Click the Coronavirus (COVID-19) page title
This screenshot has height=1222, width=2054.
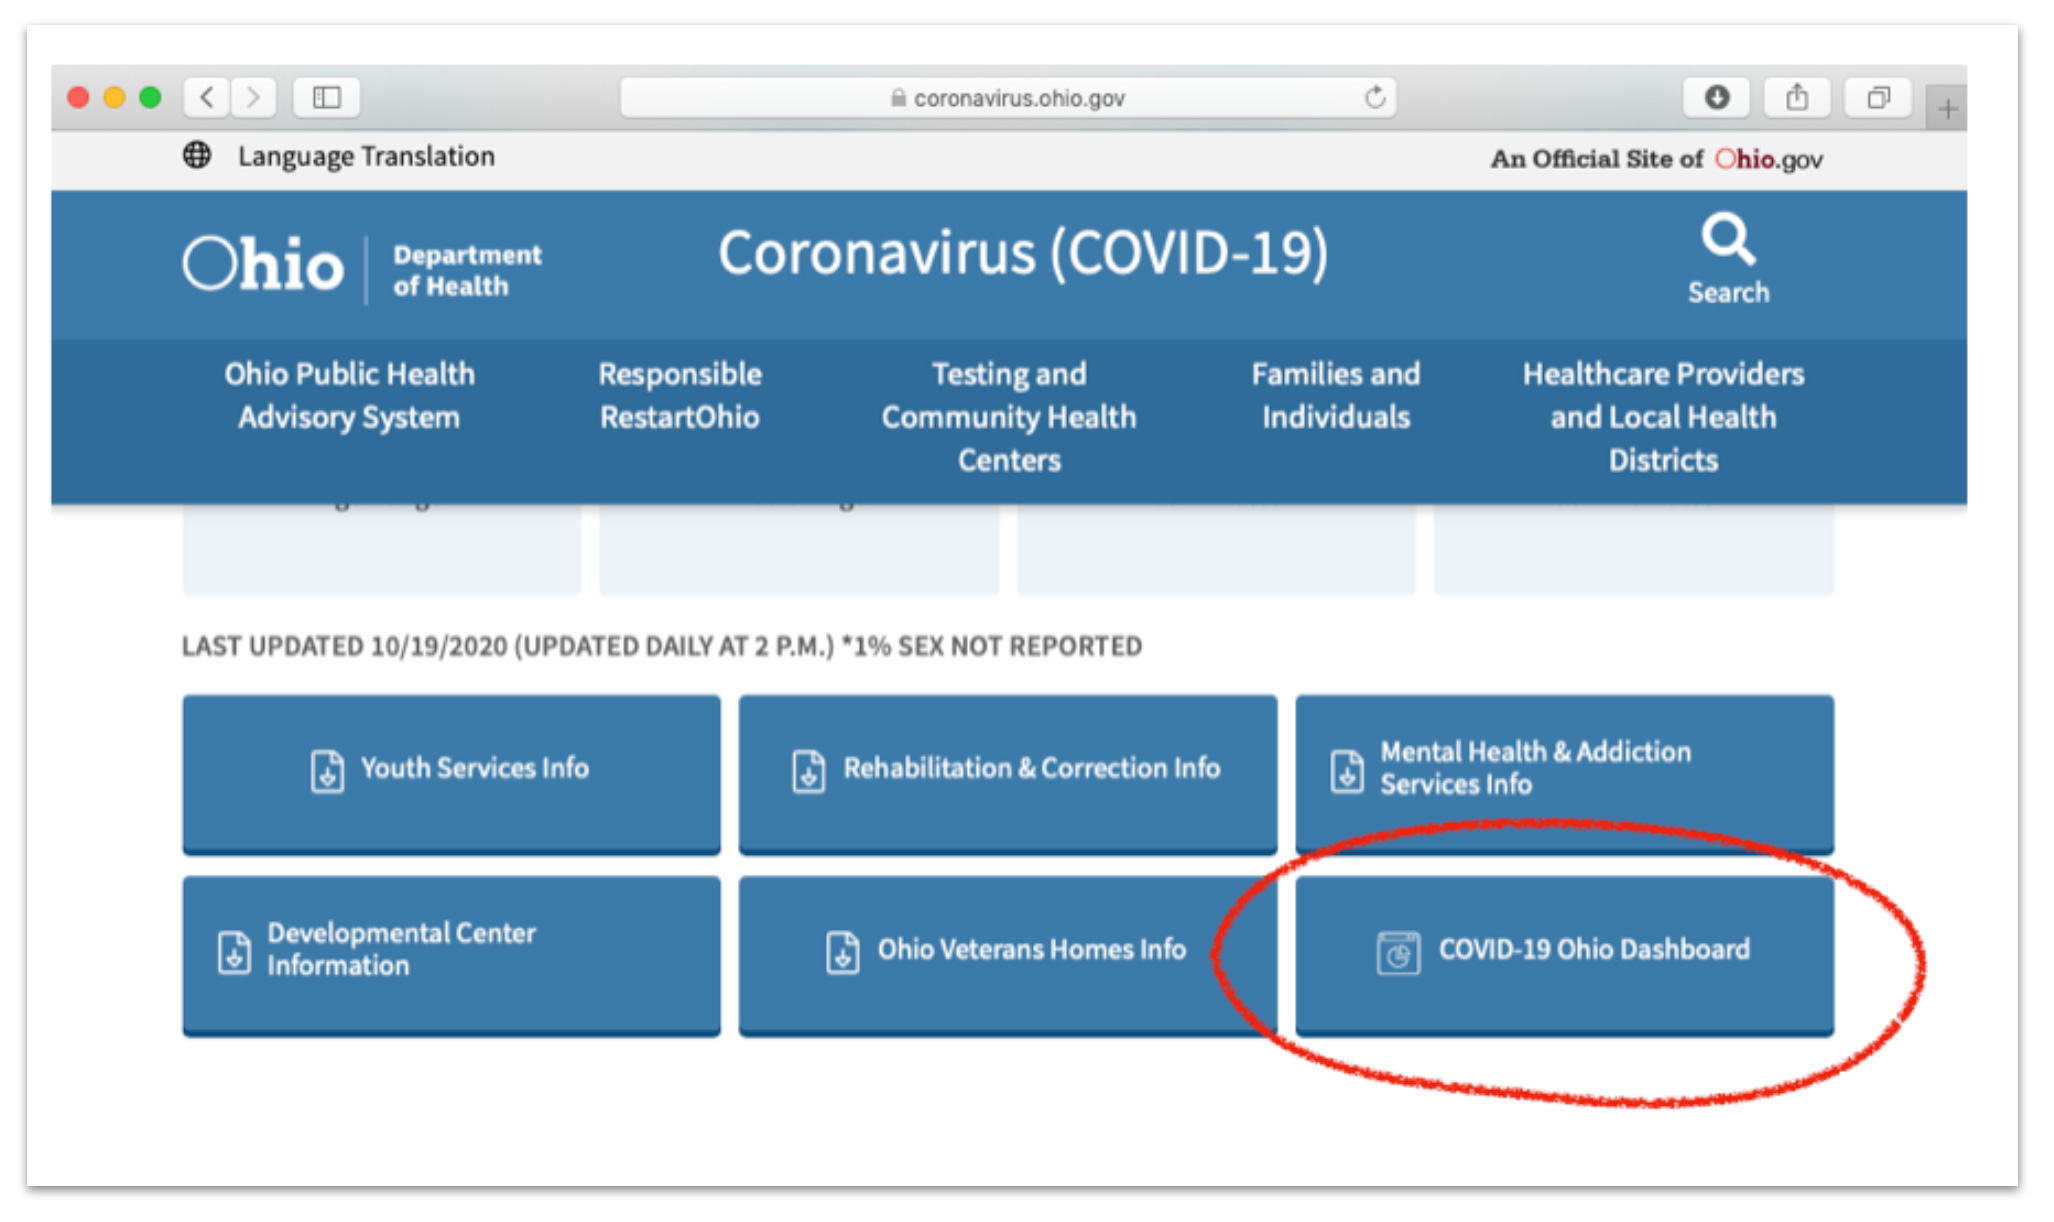point(1023,252)
